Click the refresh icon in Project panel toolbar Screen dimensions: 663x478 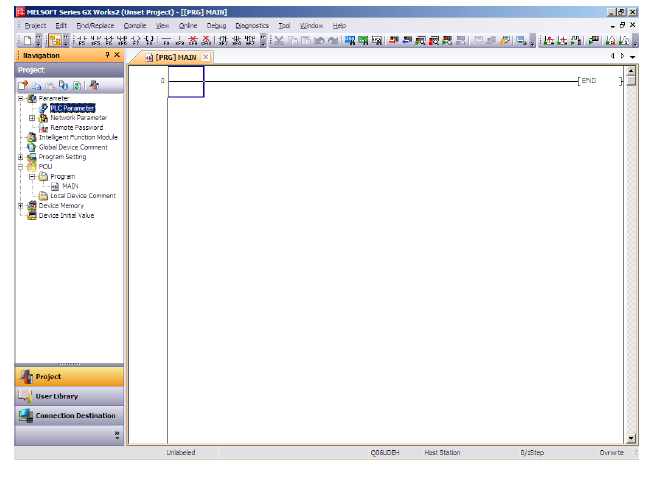tap(76, 85)
